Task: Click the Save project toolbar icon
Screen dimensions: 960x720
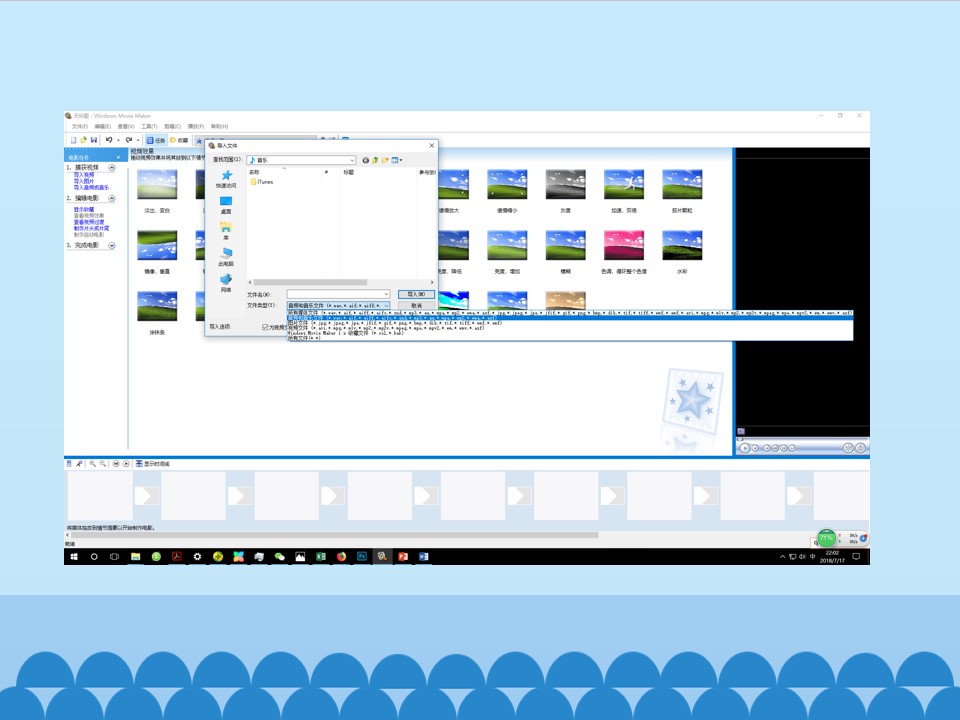Action: (x=94, y=140)
